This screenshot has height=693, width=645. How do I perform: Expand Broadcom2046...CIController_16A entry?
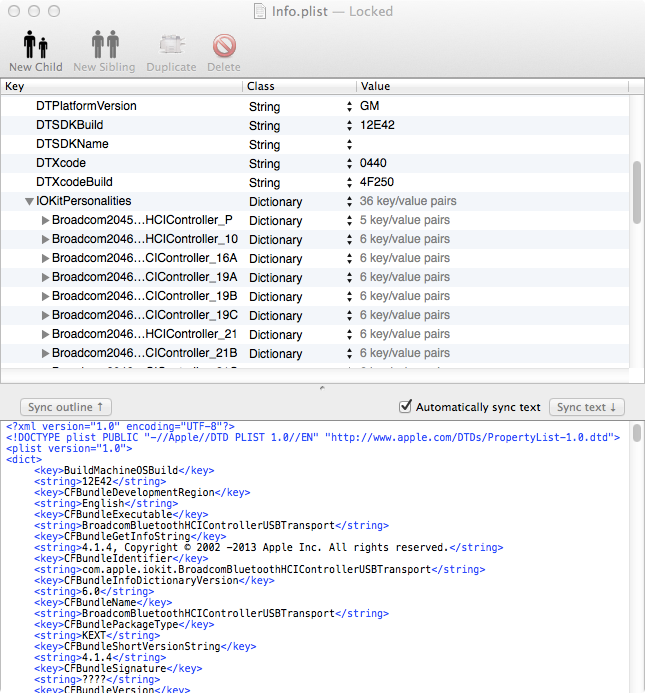[45, 258]
